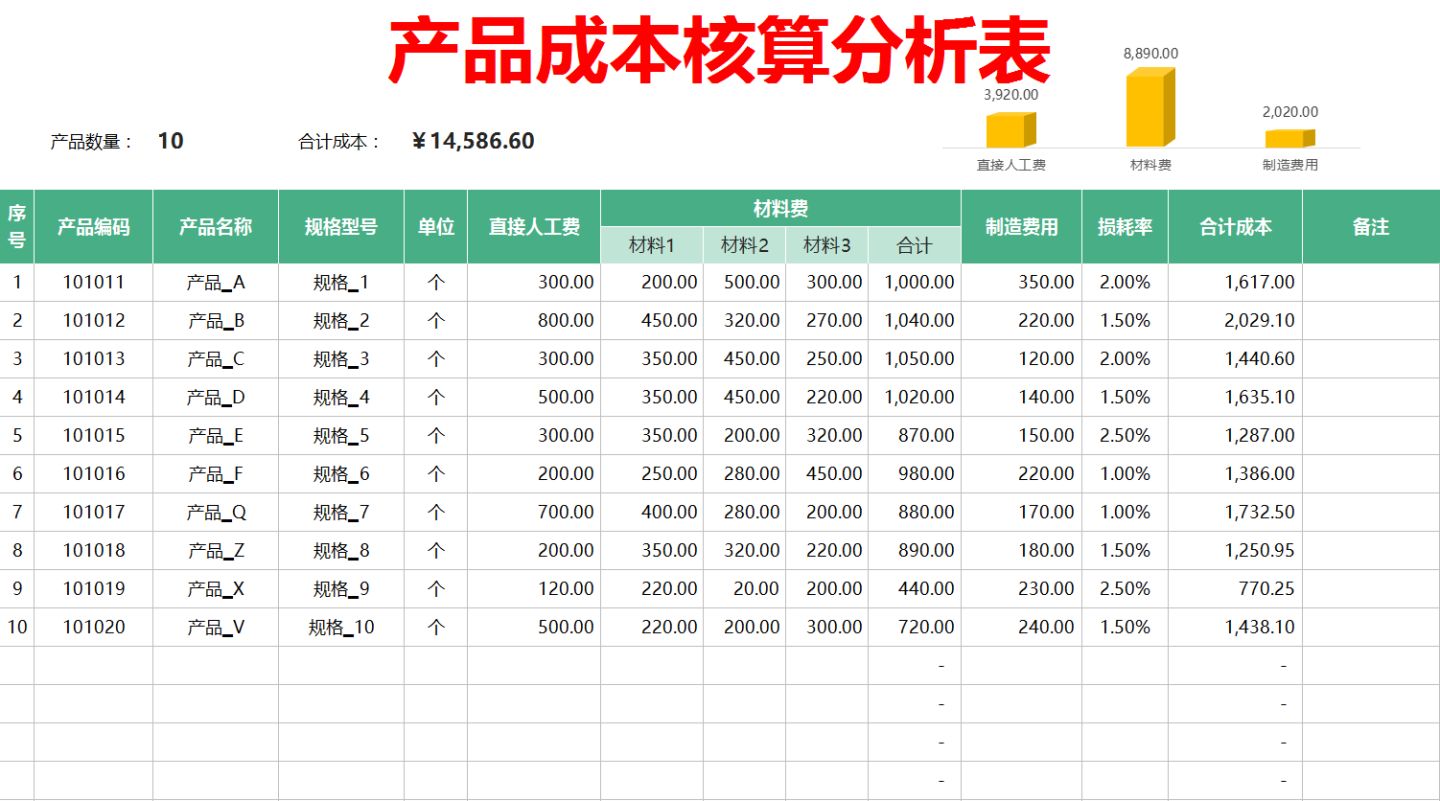Click the 材料费 merged header cell
This screenshot has width=1440, height=801.
click(x=782, y=205)
